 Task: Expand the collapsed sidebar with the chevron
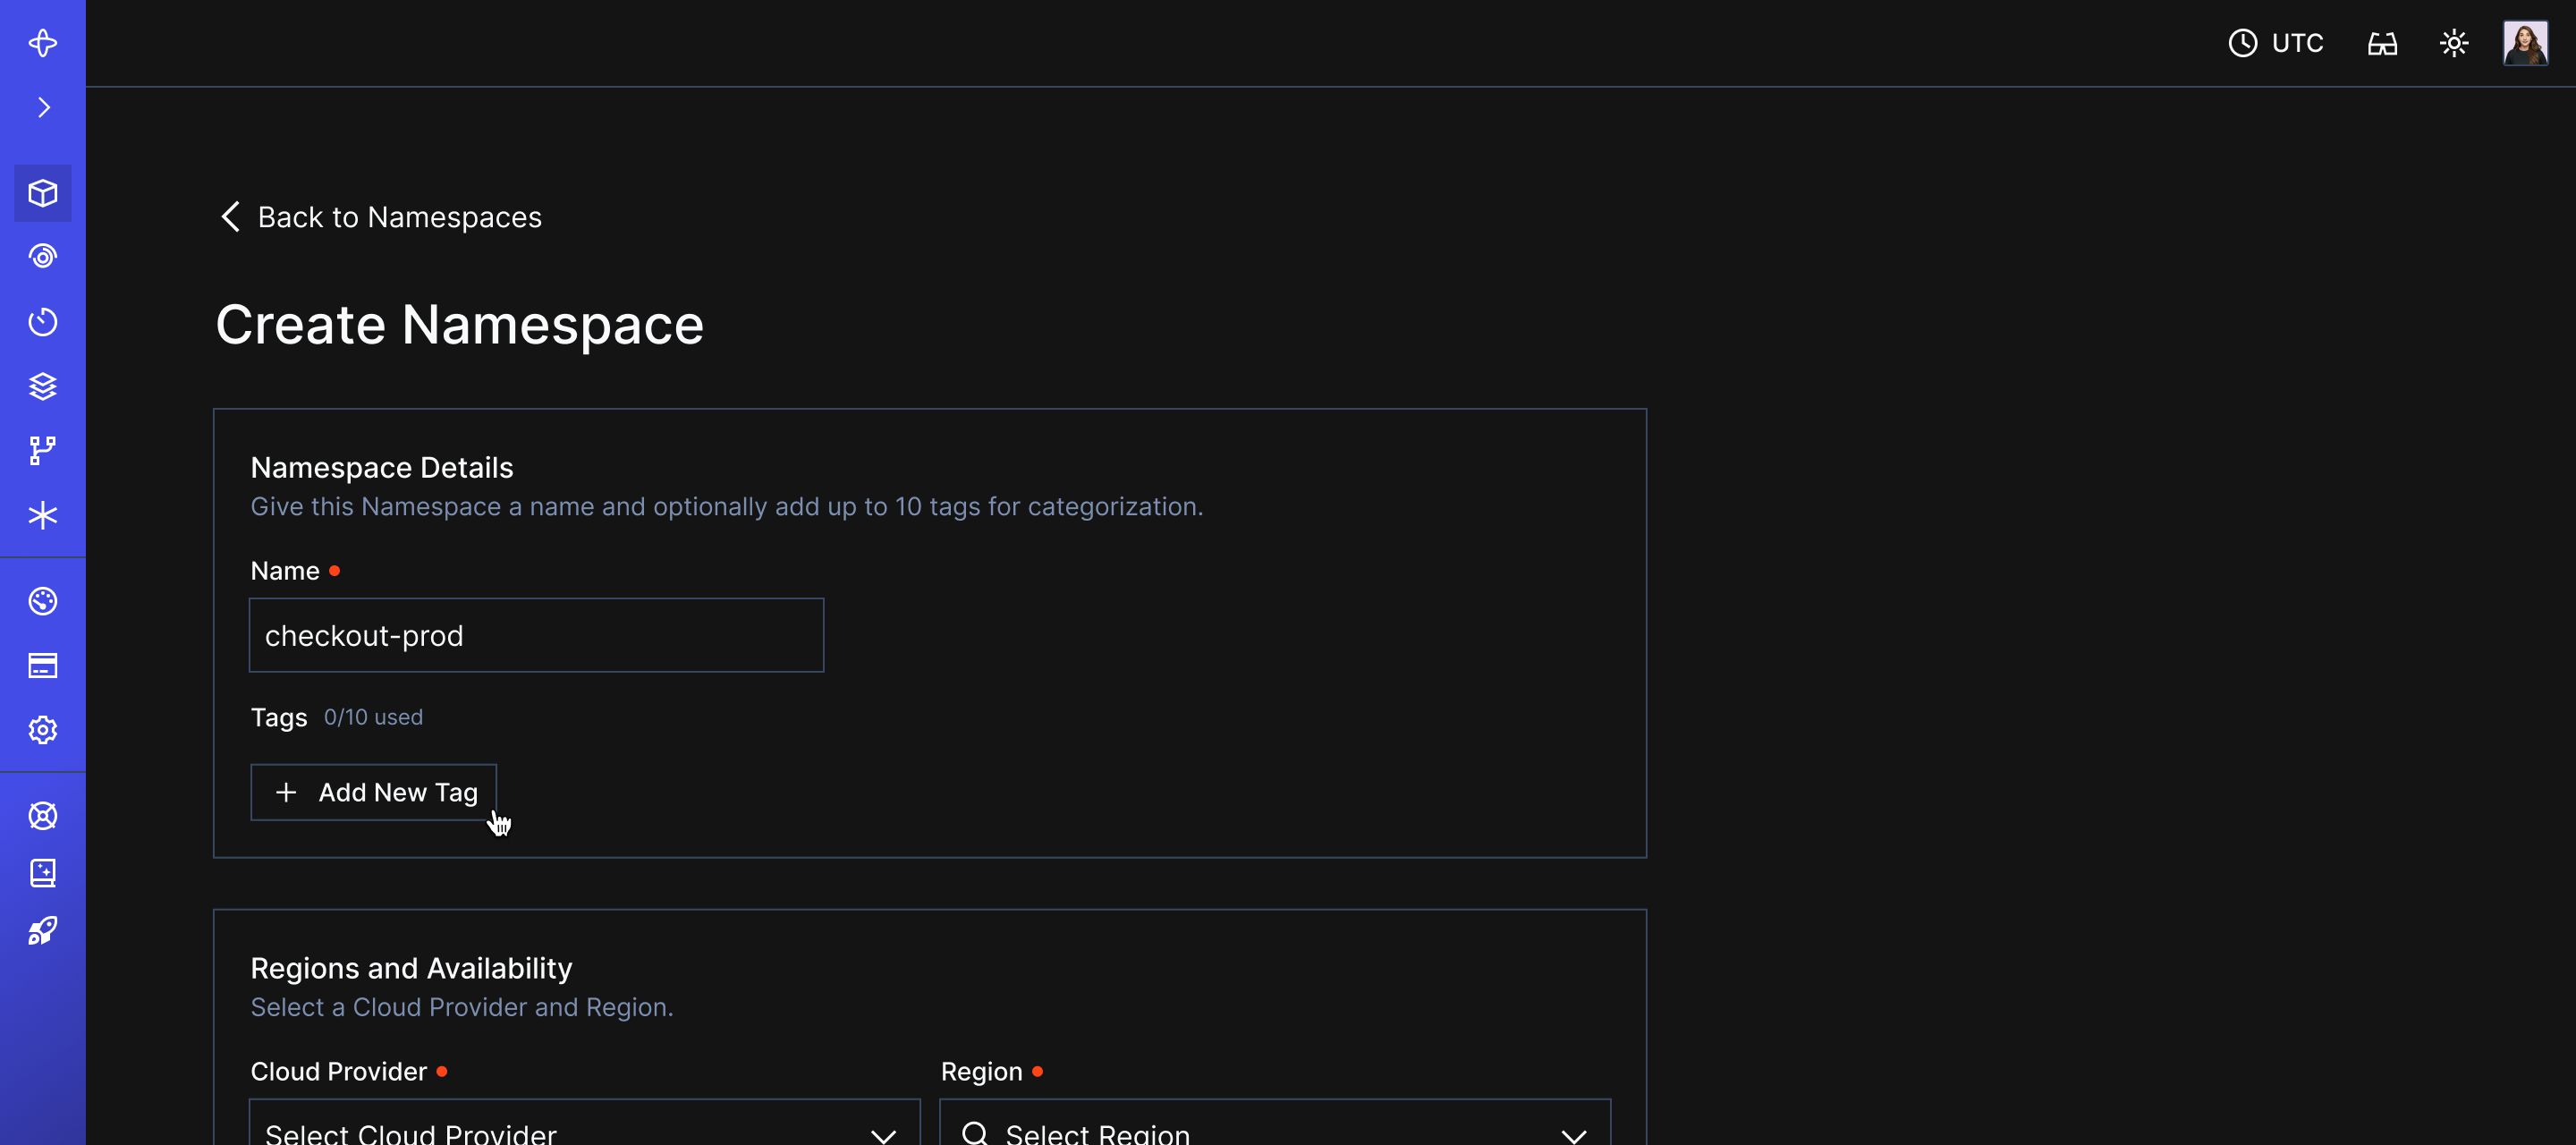click(x=43, y=107)
